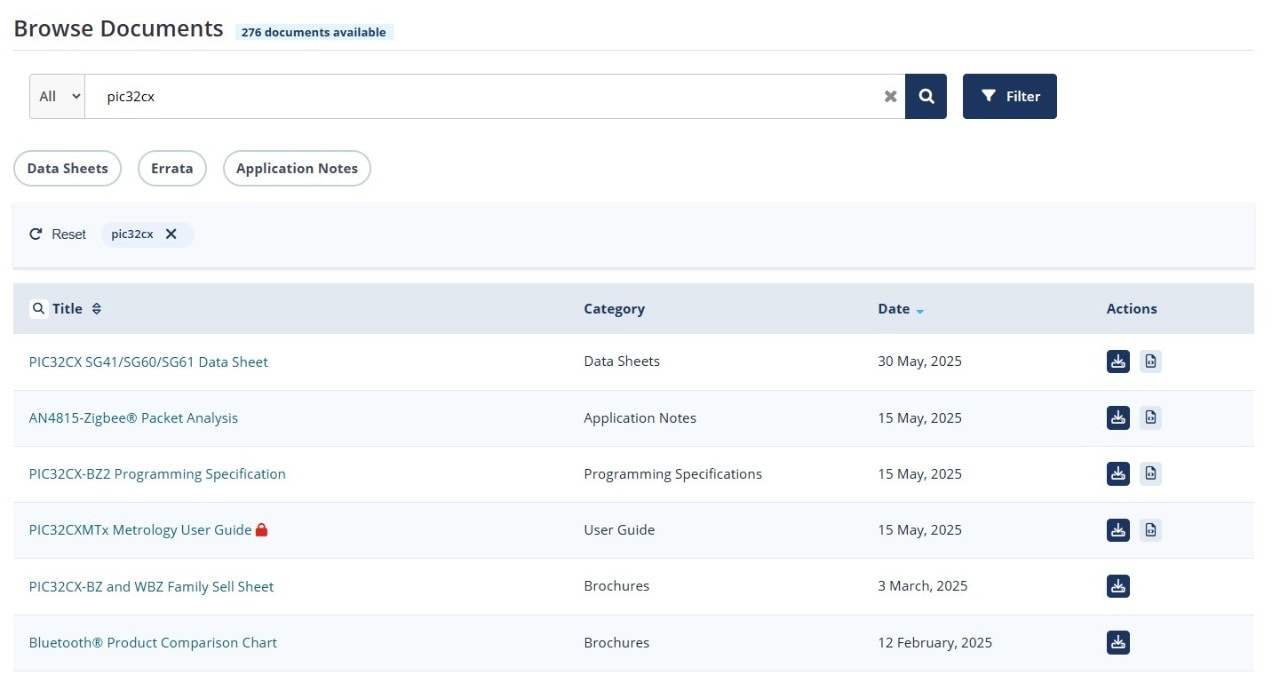
Task: Download Bluetooth Product Comparison Chart
Action: pyautogui.click(x=1118, y=642)
